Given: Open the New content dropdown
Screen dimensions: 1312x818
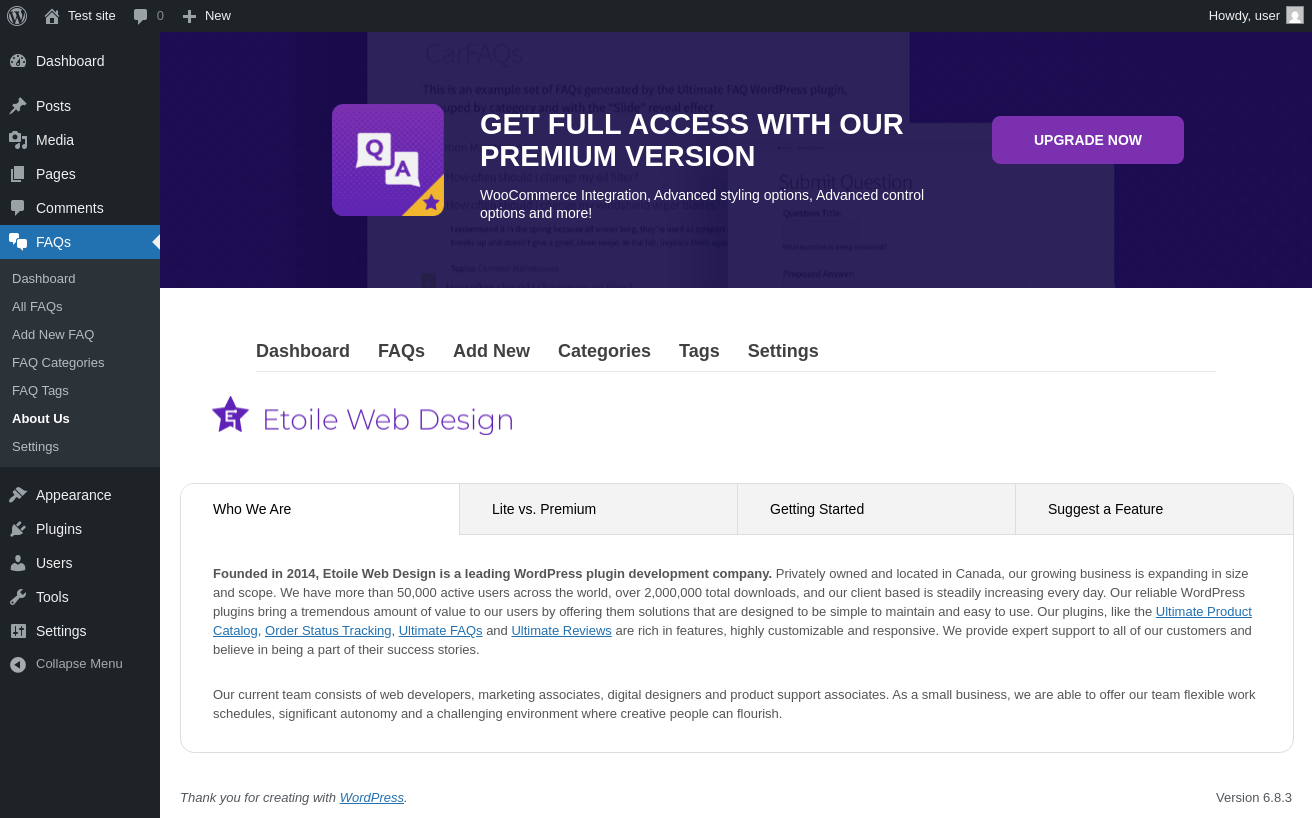Looking at the screenshot, I should (x=207, y=16).
